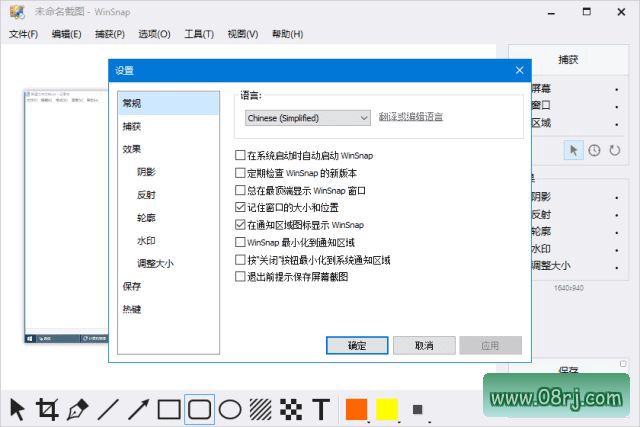
Task: Select 保存 in settings category list
Action: (169, 286)
